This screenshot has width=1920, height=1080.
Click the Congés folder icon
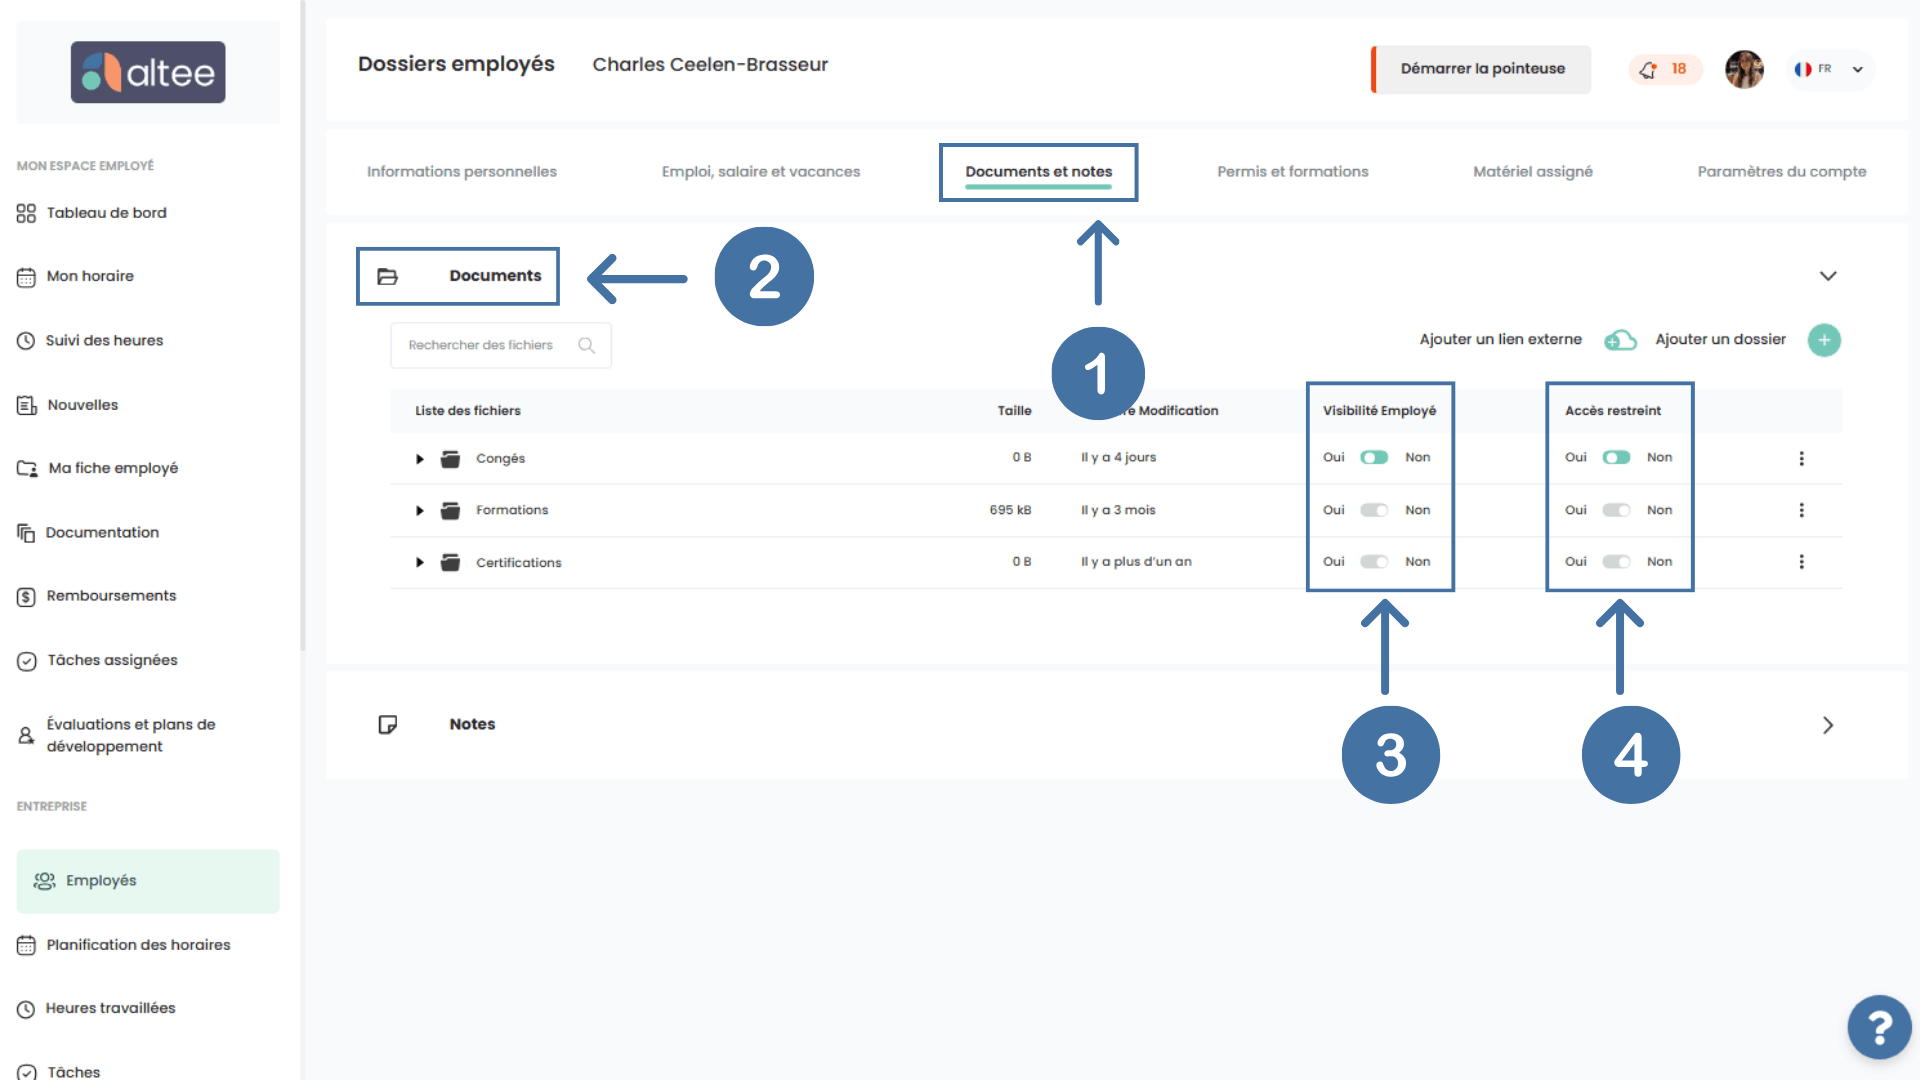[451, 459]
